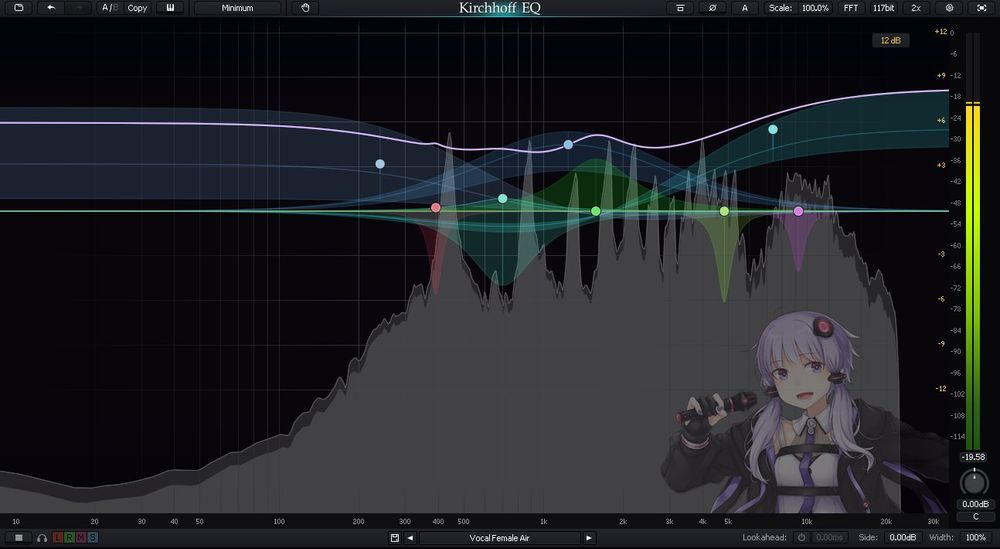The image size is (1000, 549).
Task: Click the hand grab icon
Action: tap(305, 8)
